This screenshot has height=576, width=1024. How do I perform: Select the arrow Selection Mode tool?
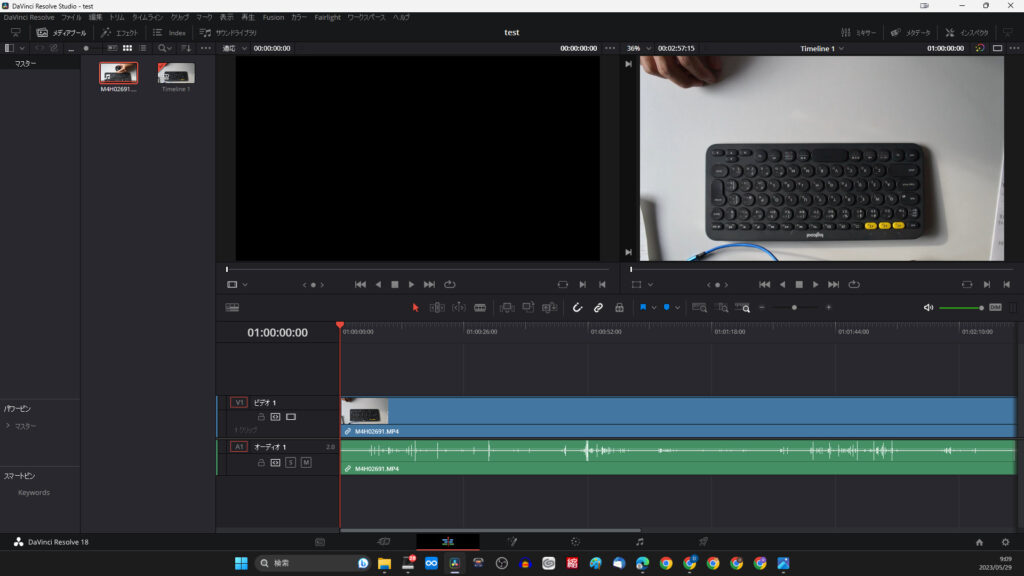click(415, 308)
